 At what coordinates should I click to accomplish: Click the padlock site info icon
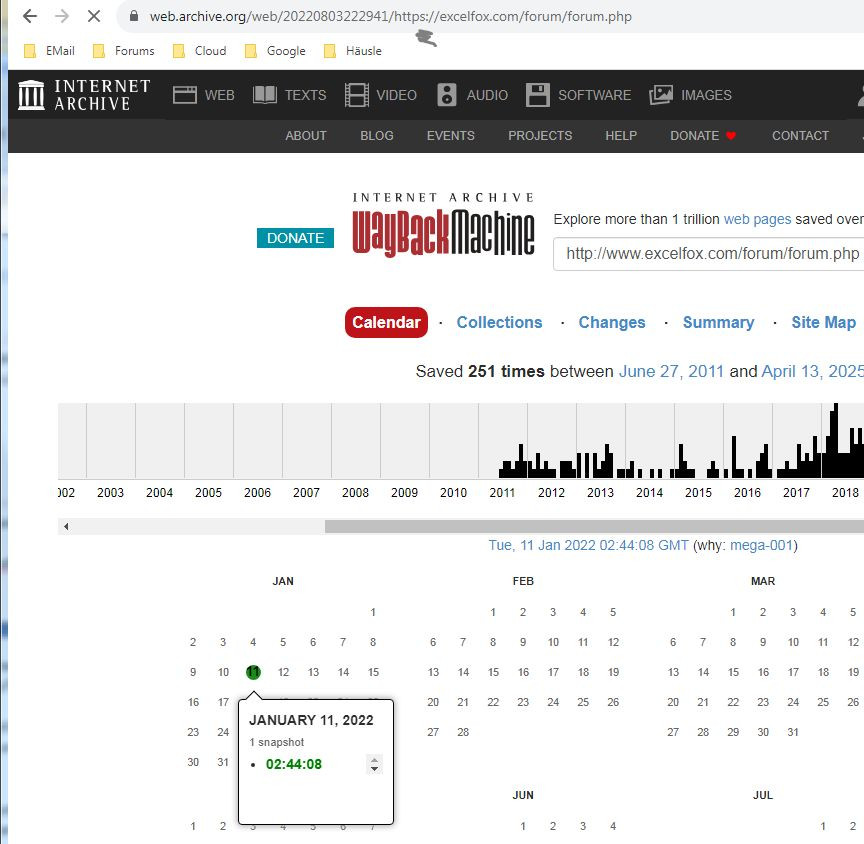tap(134, 16)
